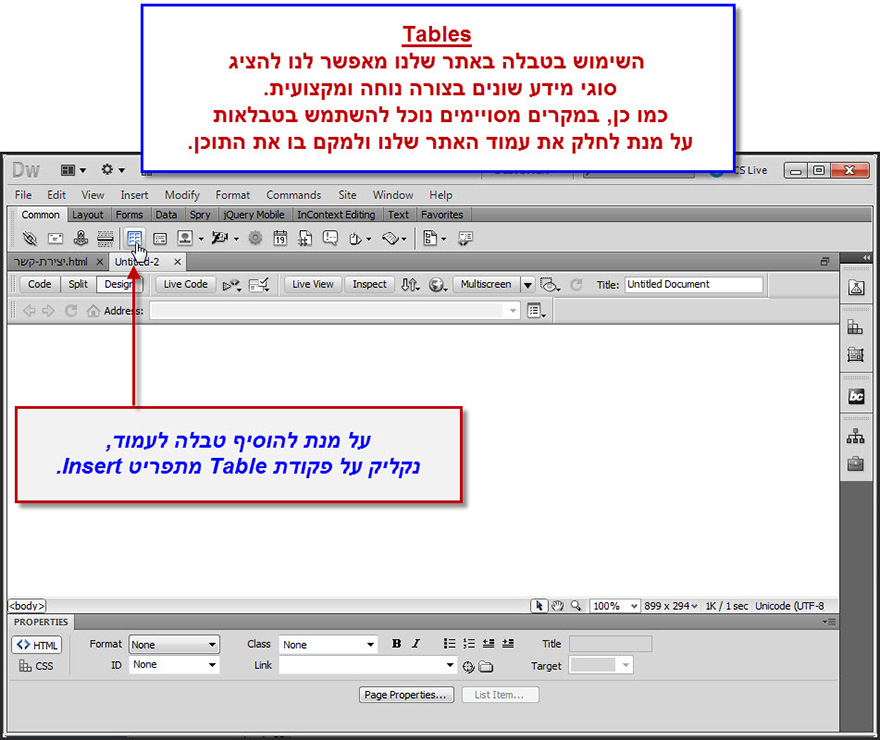
Task: Click the Script insert icon
Action: (391, 239)
